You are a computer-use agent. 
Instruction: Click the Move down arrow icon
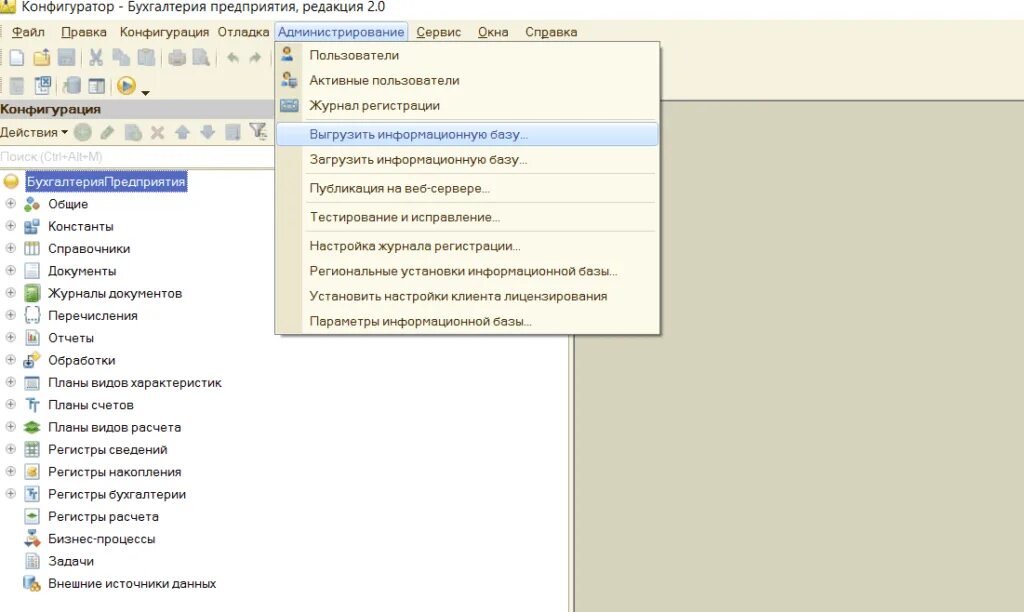[x=208, y=133]
